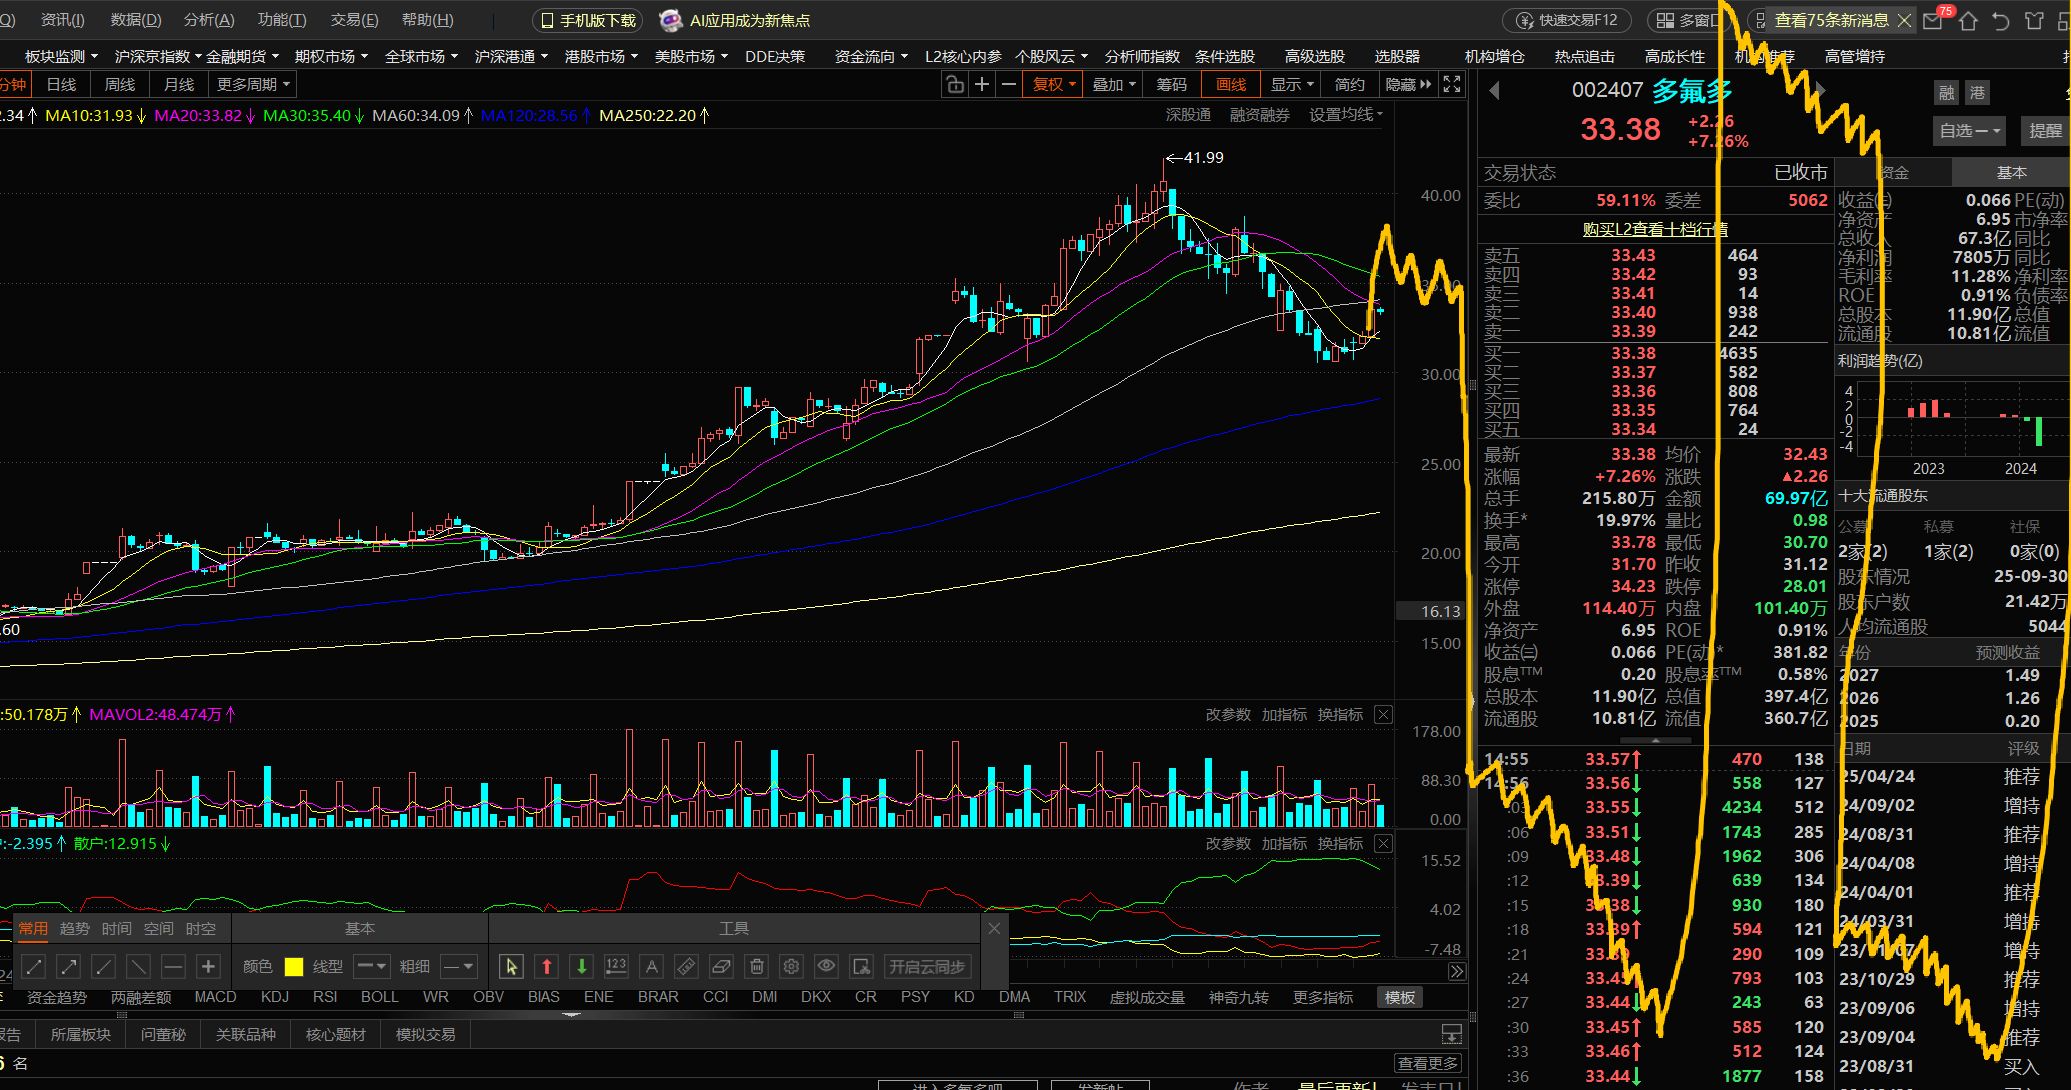
Task: Click the unlock padlock icon above chart
Action: click(955, 85)
